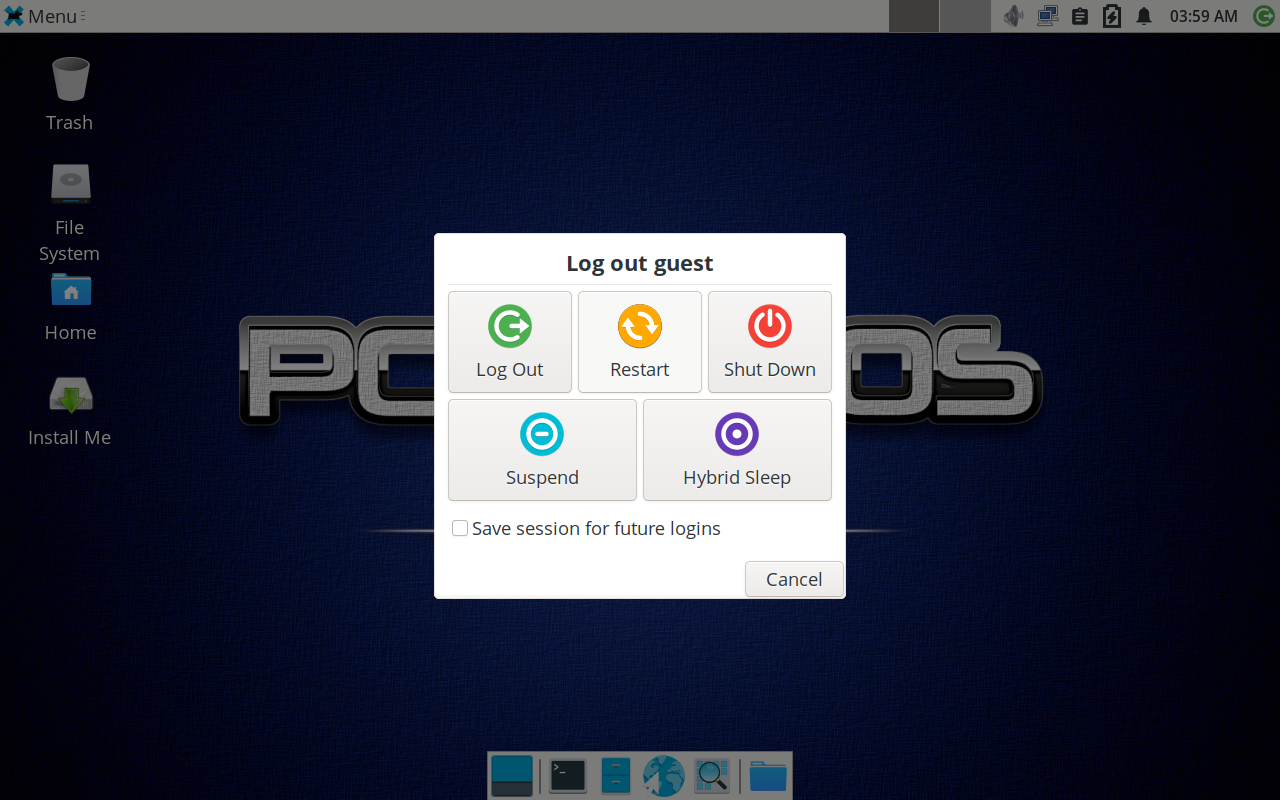Click the Log Out button
This screenshot has width=1280, height=800.
click(510, 342)
